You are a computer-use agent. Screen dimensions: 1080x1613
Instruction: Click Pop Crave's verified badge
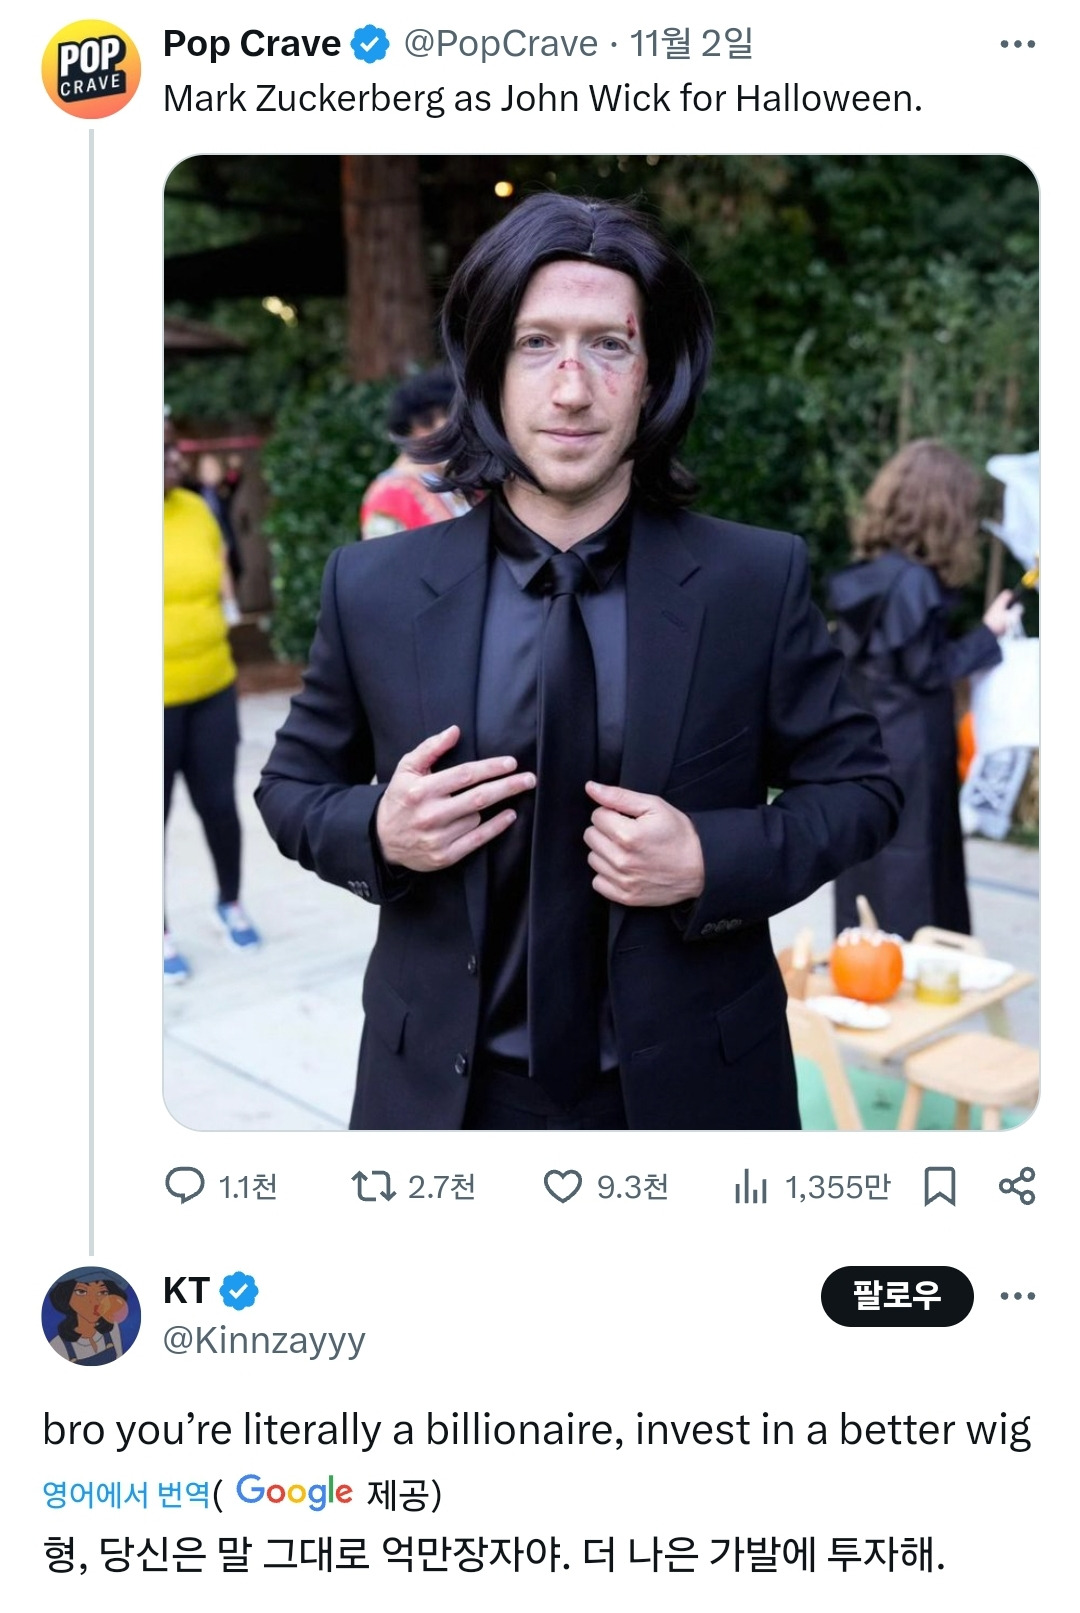(x=371, y=44)
